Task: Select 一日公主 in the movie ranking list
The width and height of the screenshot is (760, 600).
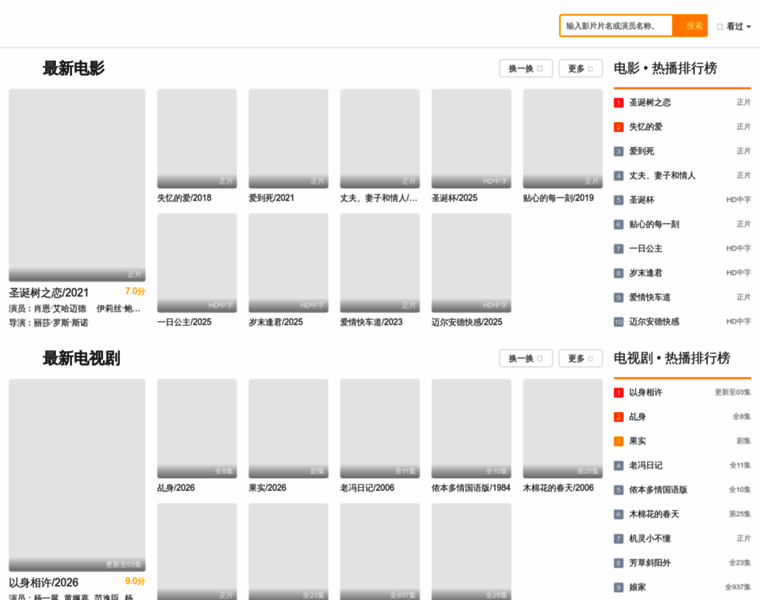Action: point(682,249)
